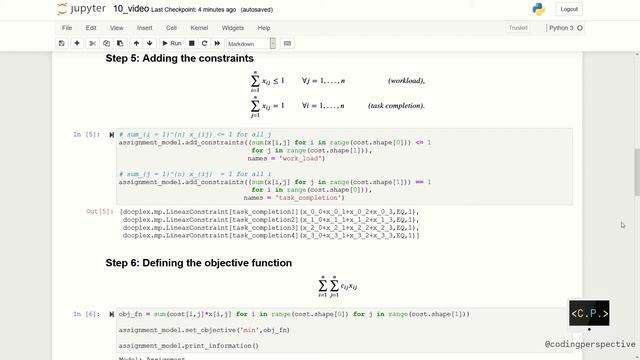Screen dimensions: 640x360
Task: Click the task_completion names line in code
Action: (294, 198)
